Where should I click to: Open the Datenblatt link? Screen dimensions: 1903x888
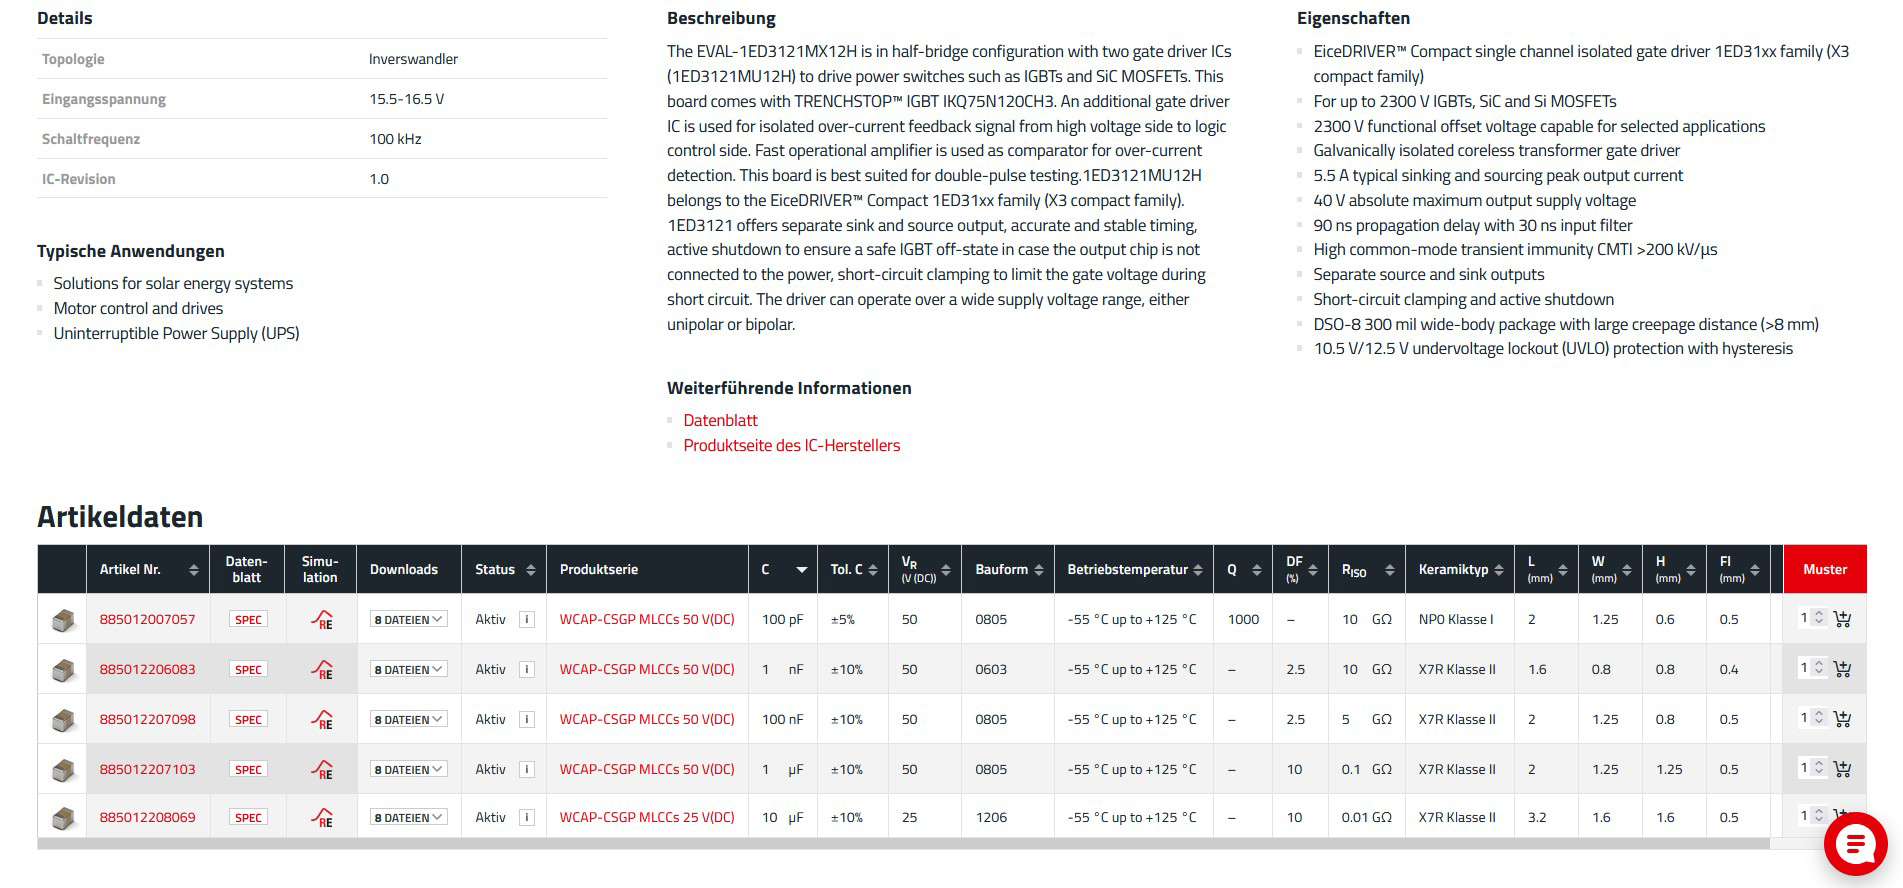[x=720, y=421]
